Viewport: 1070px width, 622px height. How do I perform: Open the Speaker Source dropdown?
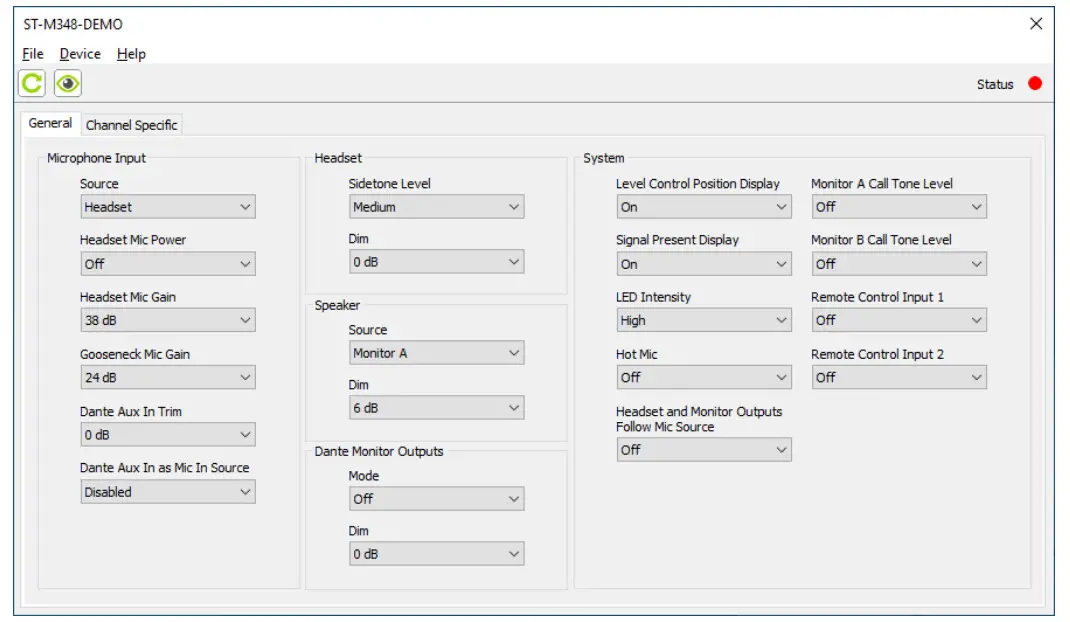pos(436,353)
